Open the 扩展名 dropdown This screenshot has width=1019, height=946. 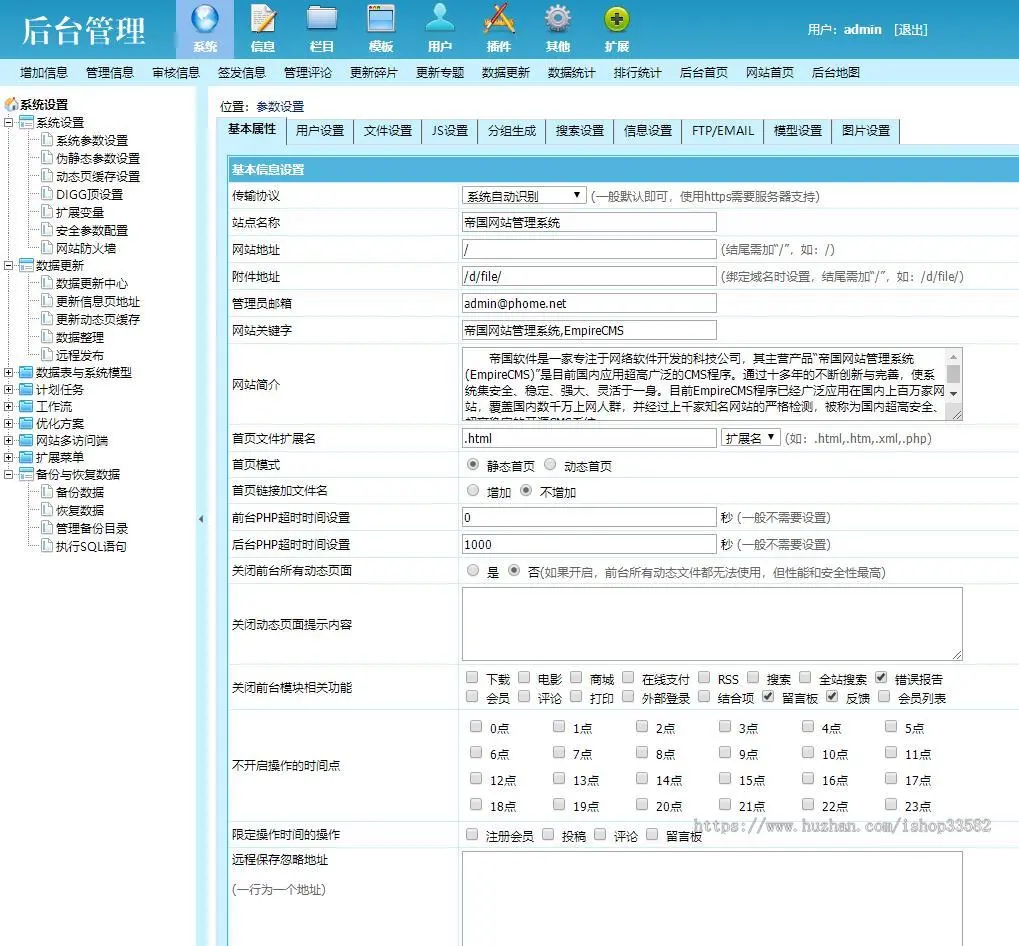(751, 438)
